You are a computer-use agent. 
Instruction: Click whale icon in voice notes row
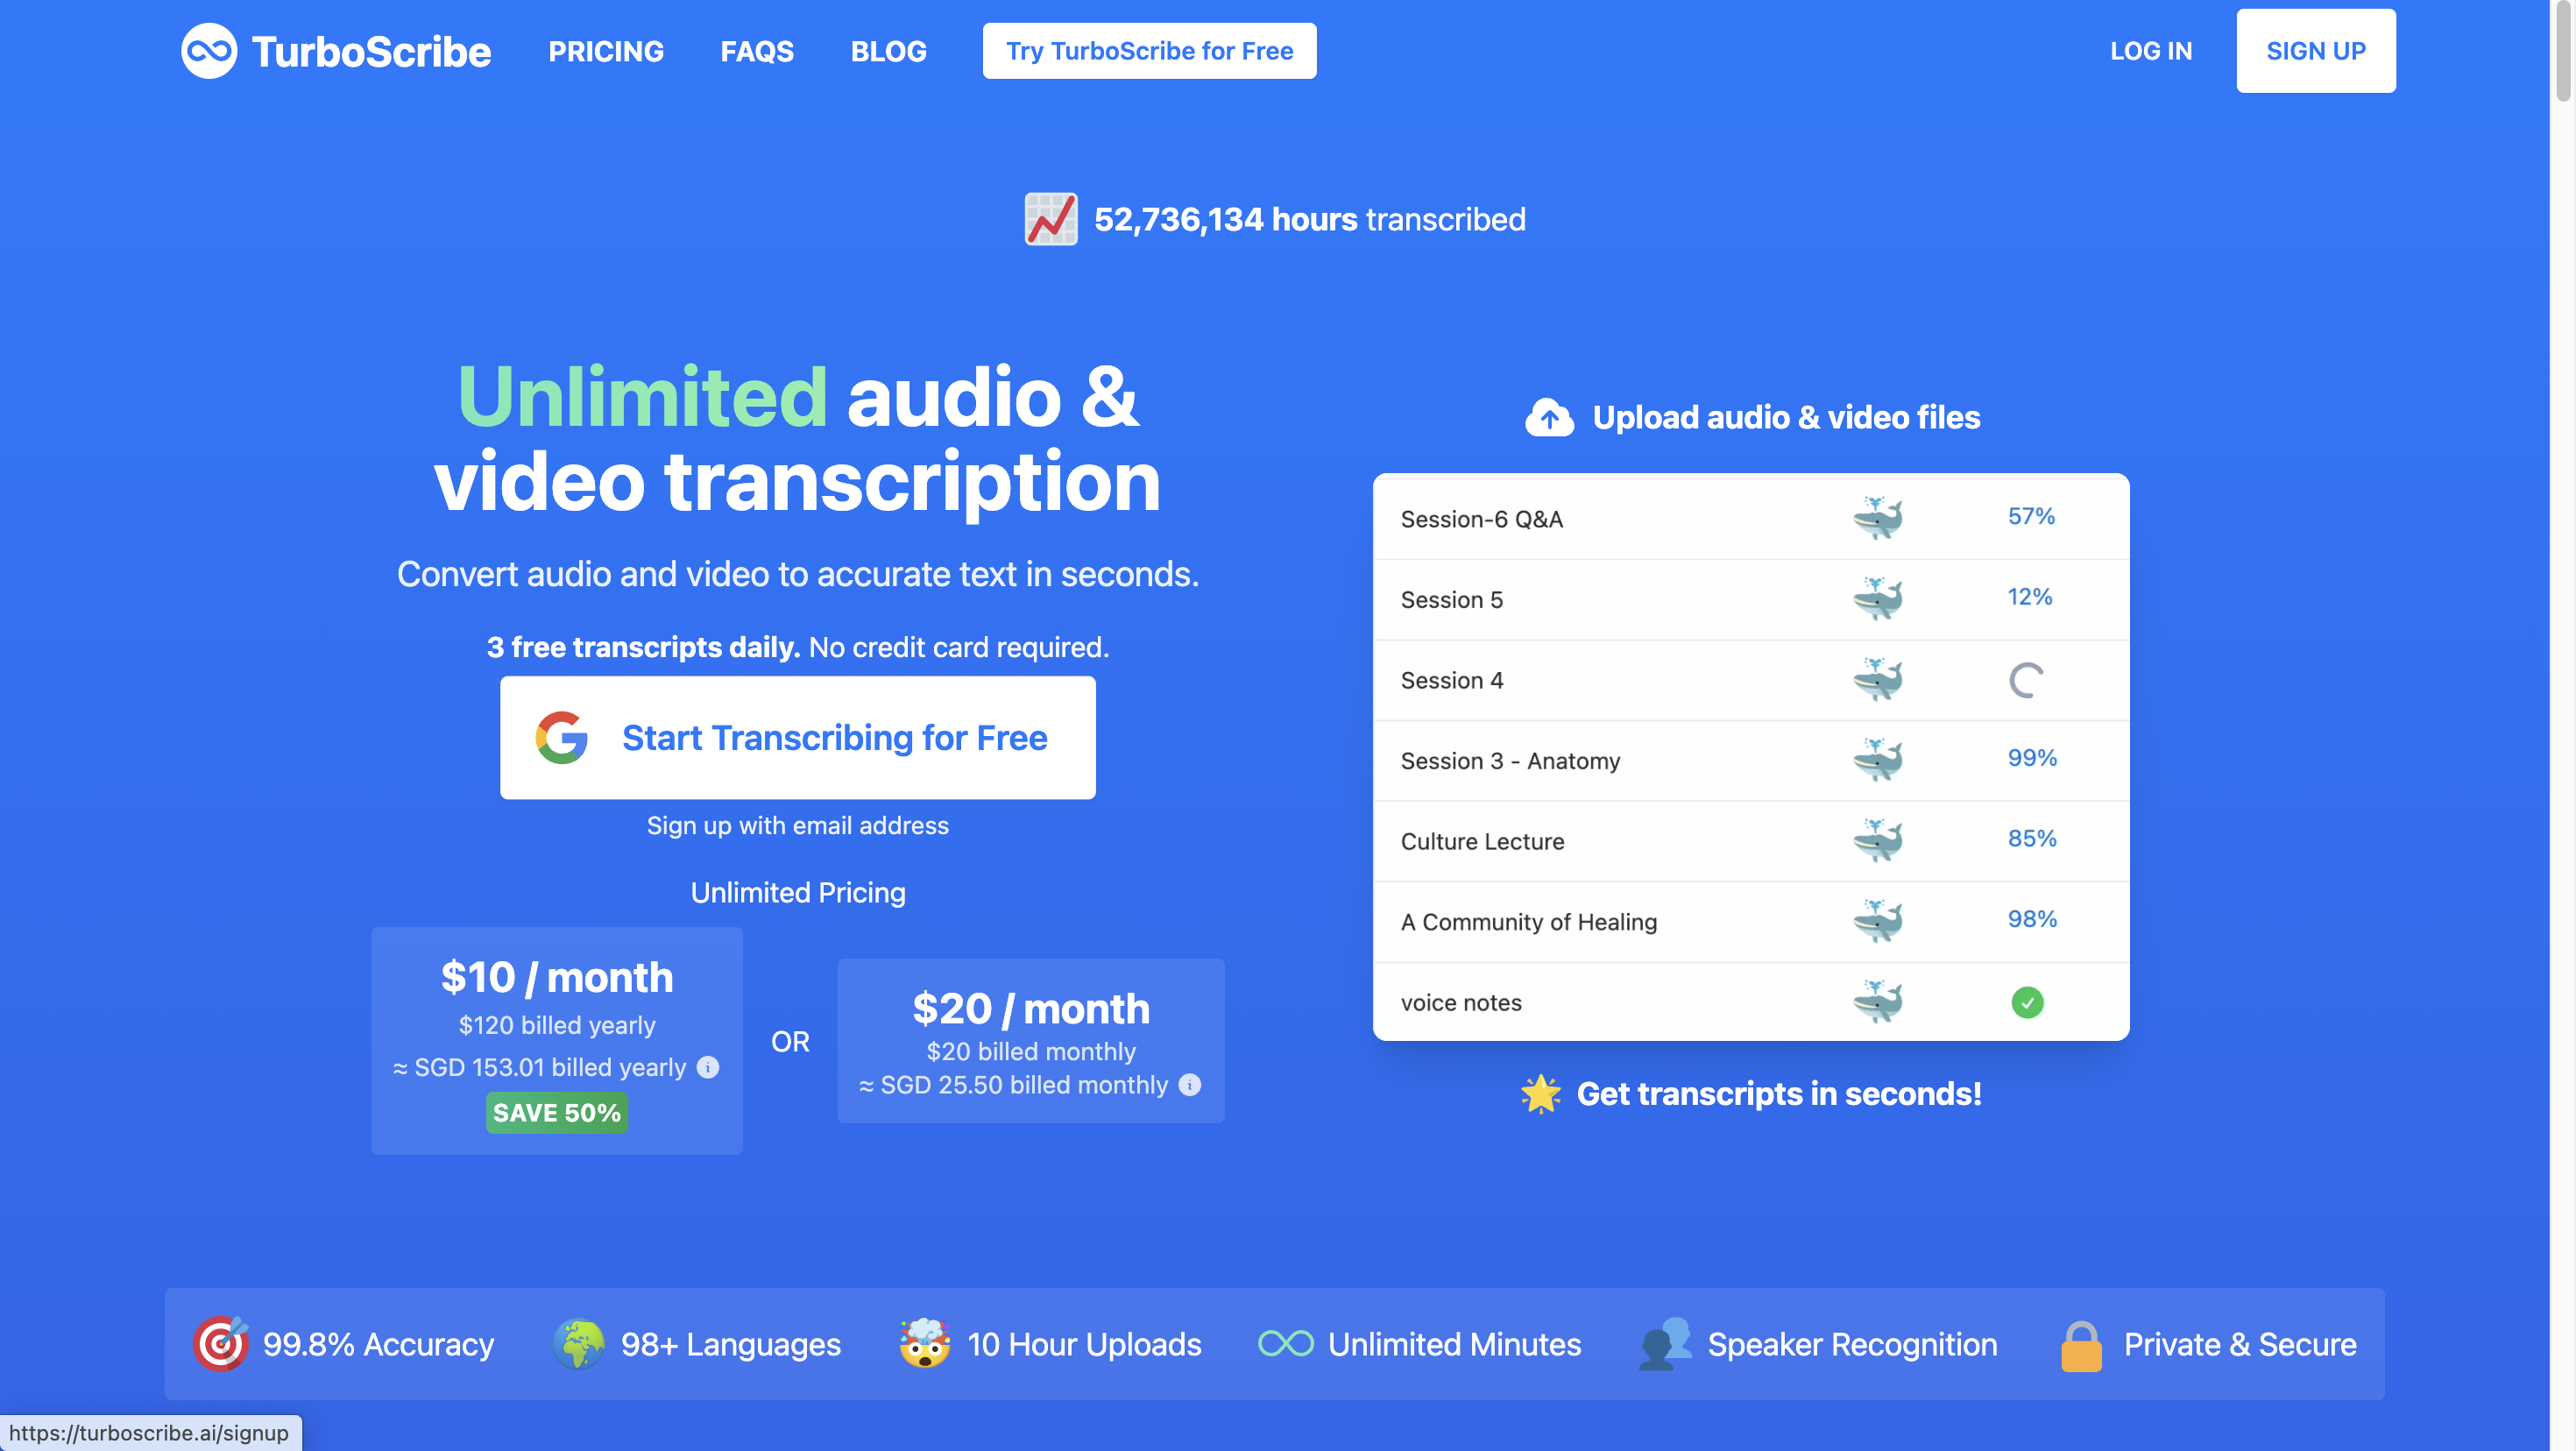[x=1877, y=1002]
